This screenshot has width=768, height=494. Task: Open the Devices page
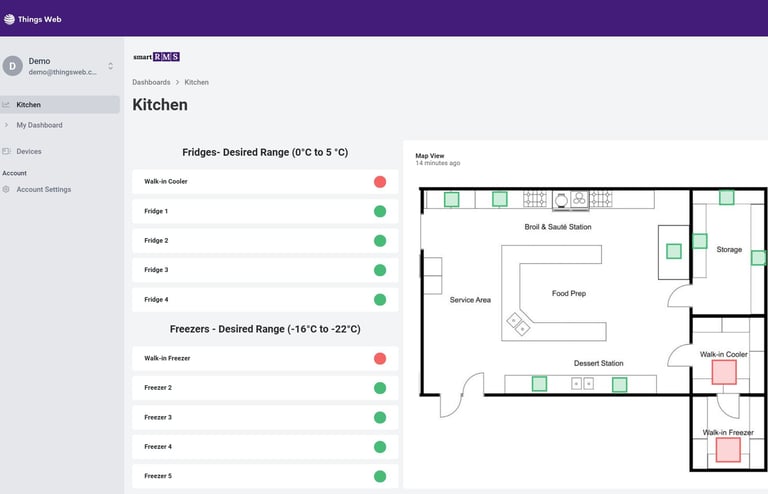[x=29, y=151]
